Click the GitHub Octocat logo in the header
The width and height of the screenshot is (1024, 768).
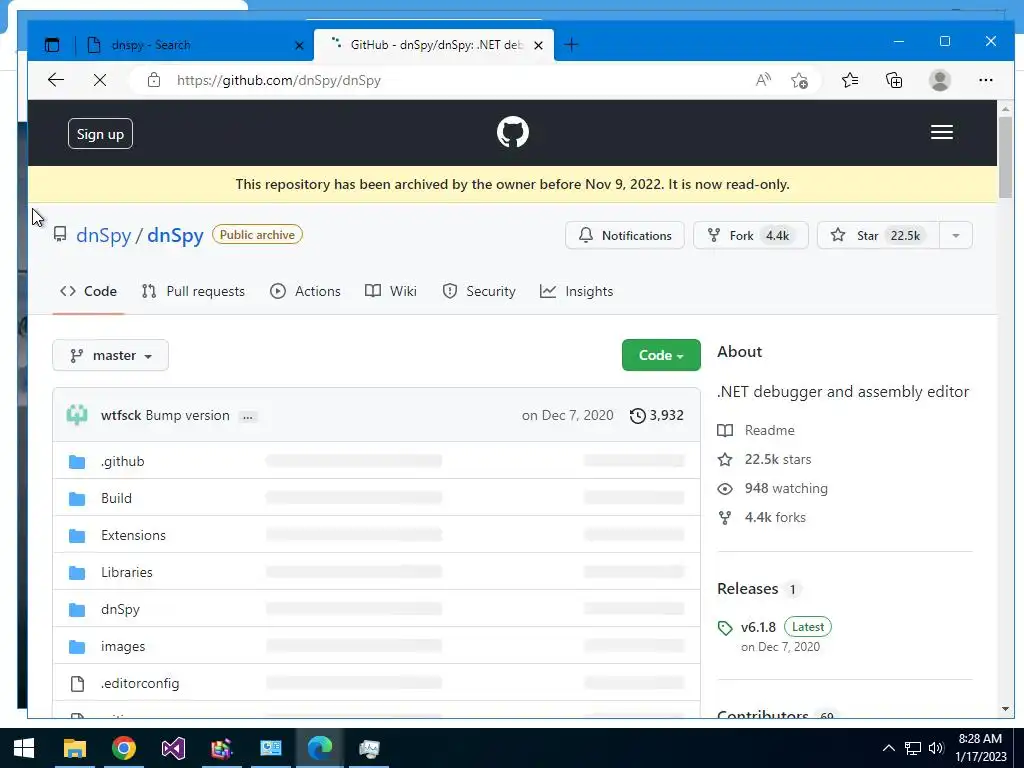(513, 133)
